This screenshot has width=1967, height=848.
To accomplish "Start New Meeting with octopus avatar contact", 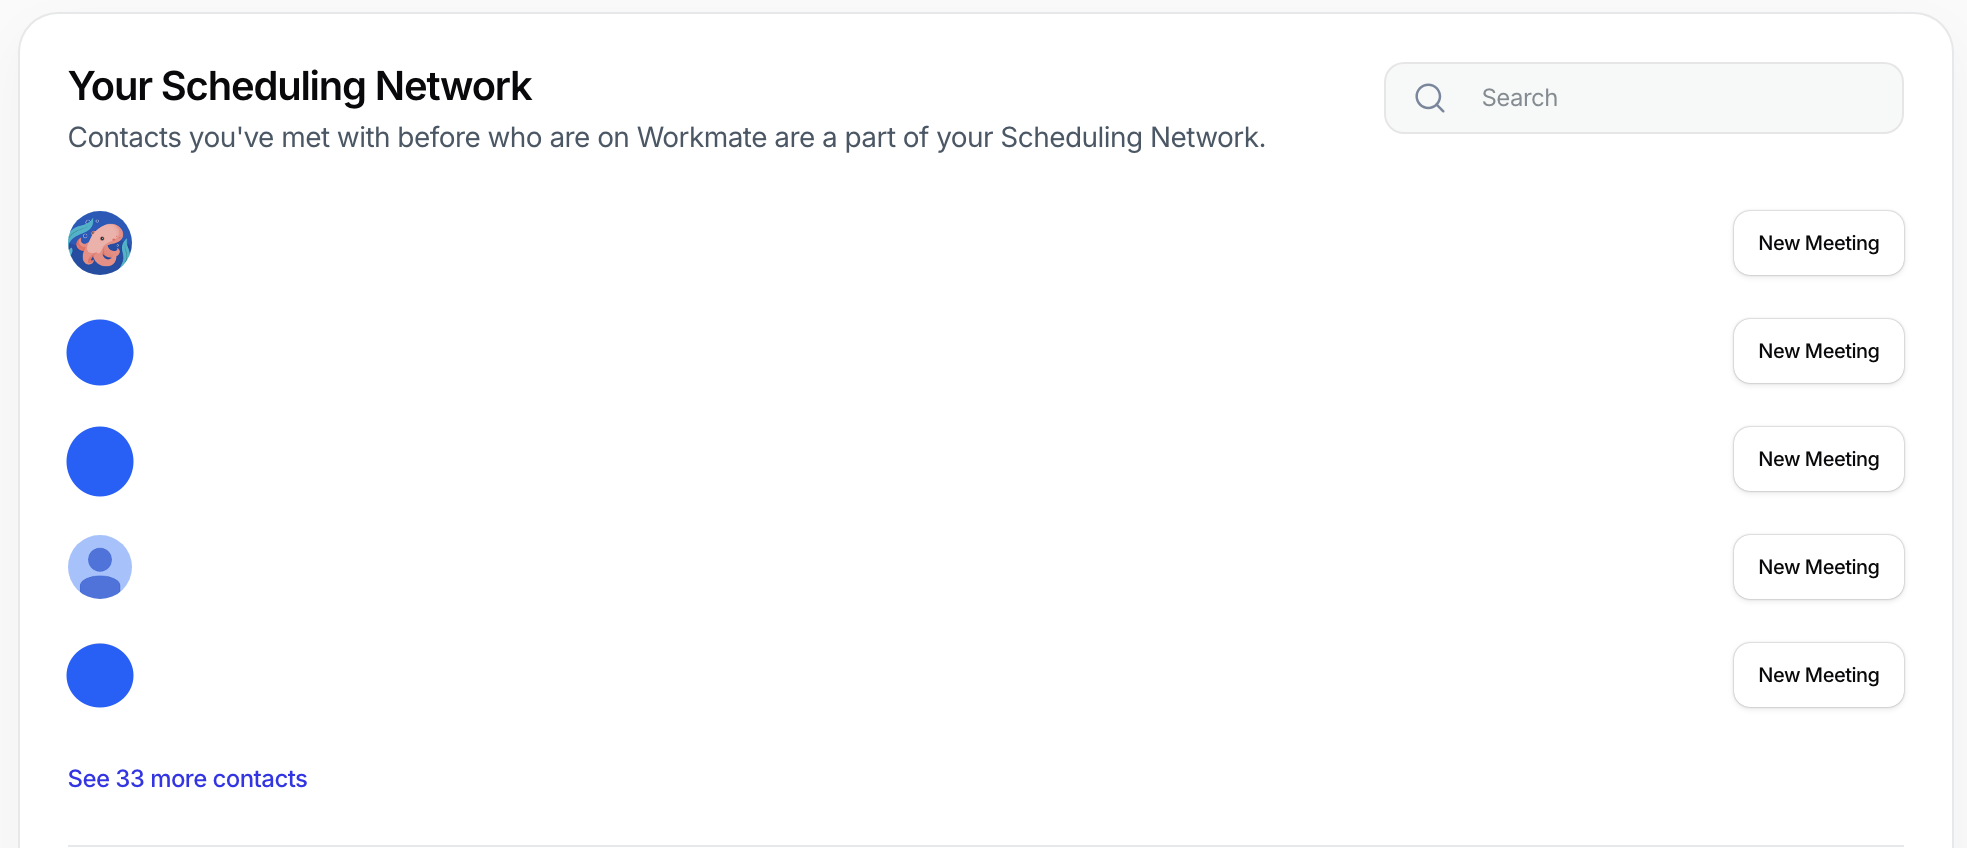I will [1819, 243].
